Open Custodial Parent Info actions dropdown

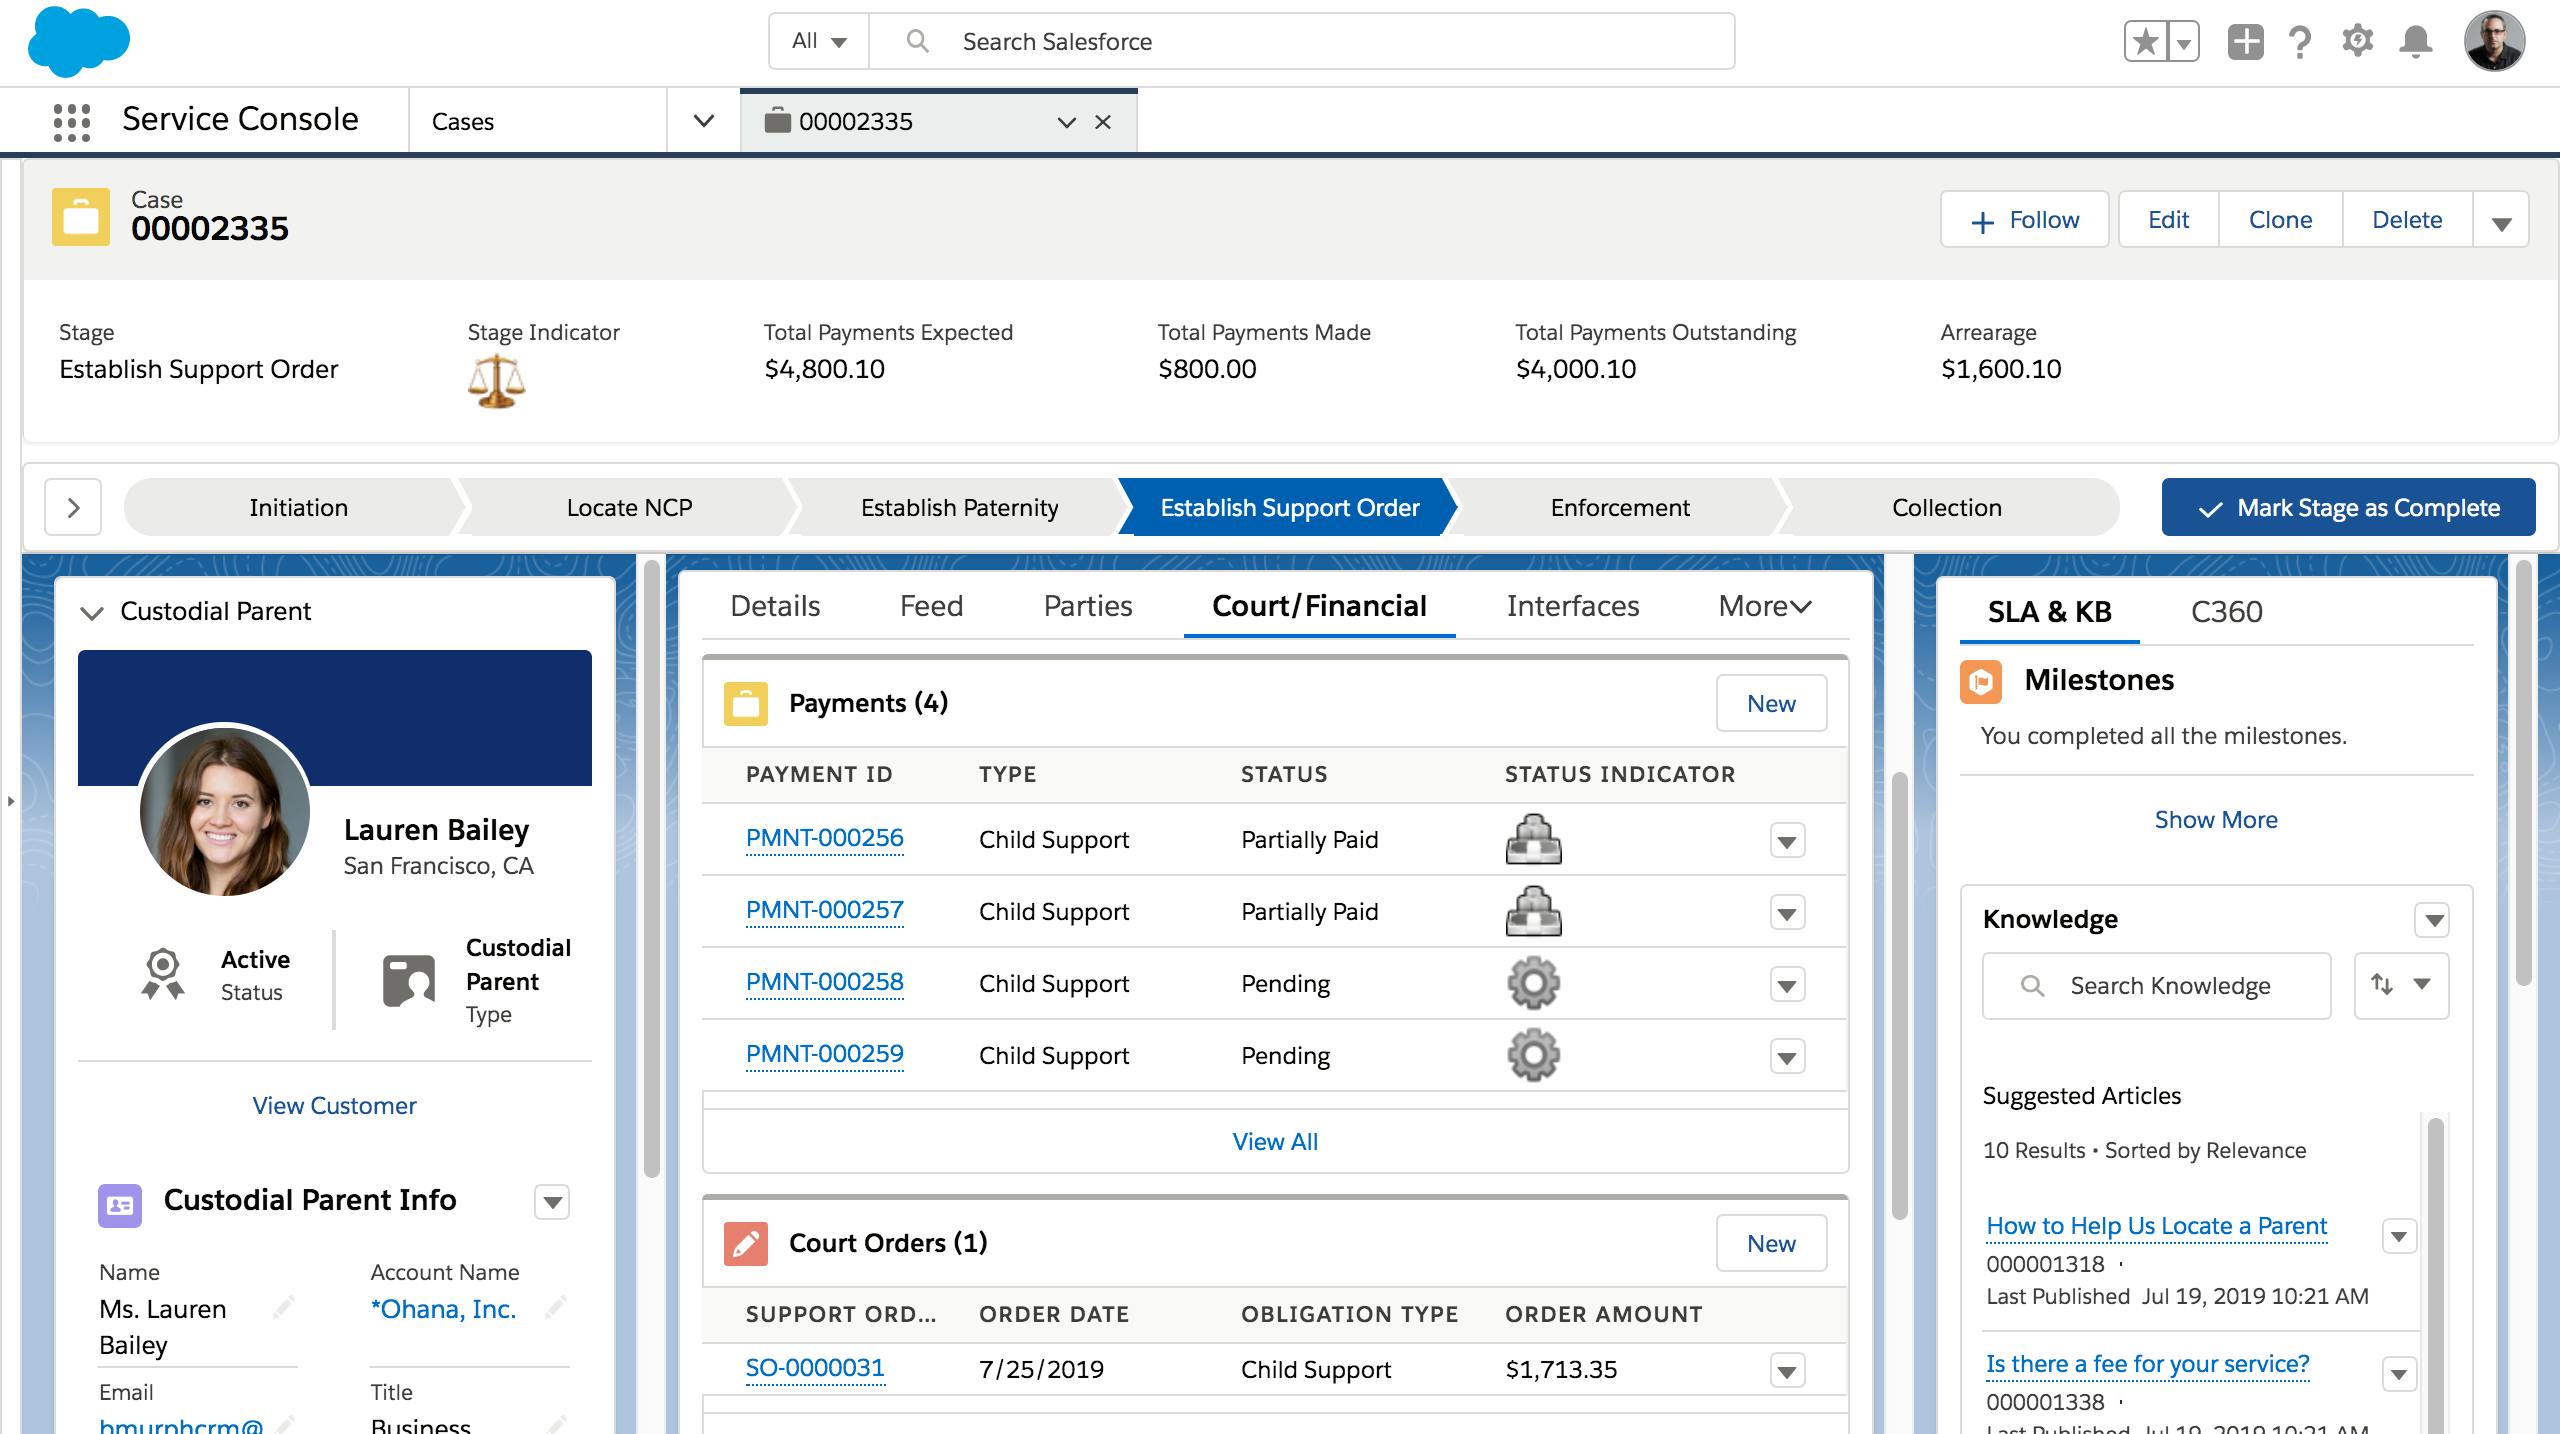click(552, 1202)
